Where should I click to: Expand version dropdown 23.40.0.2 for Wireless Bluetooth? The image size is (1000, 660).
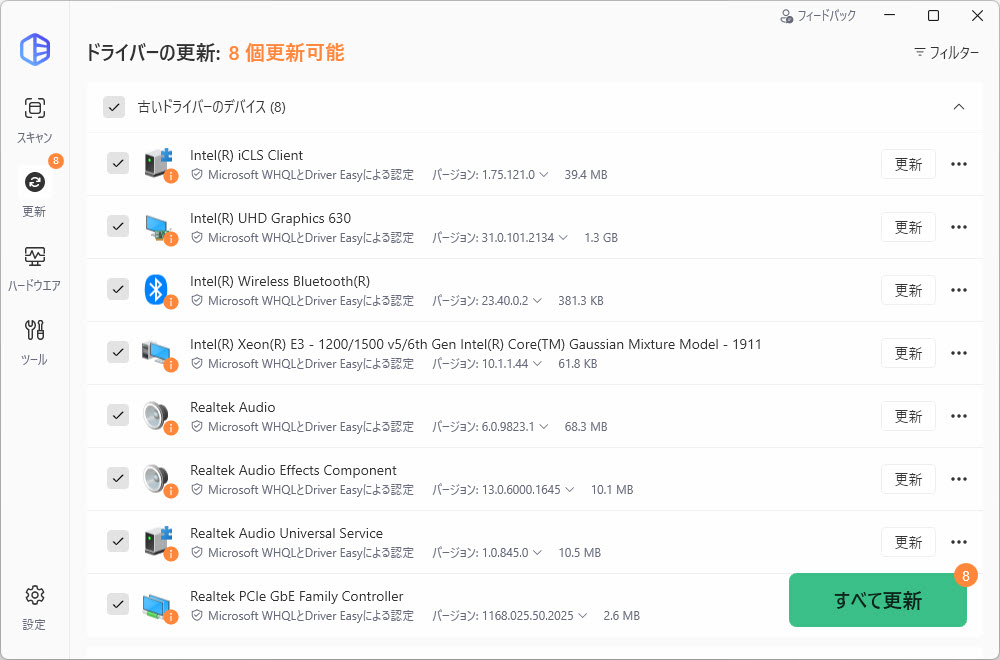538,301
